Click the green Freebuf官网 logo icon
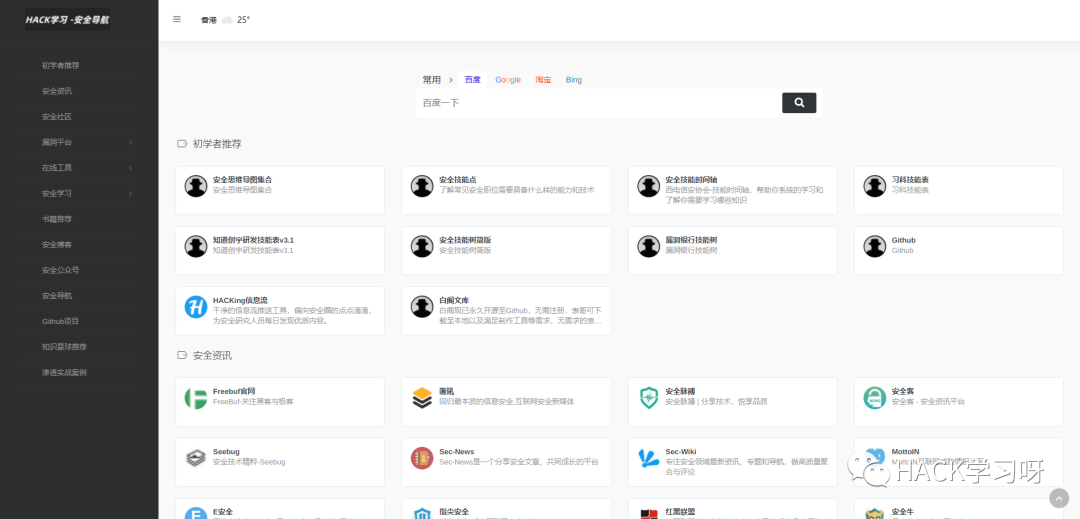Screen dimensions: 1080x519 pos(196,398)
